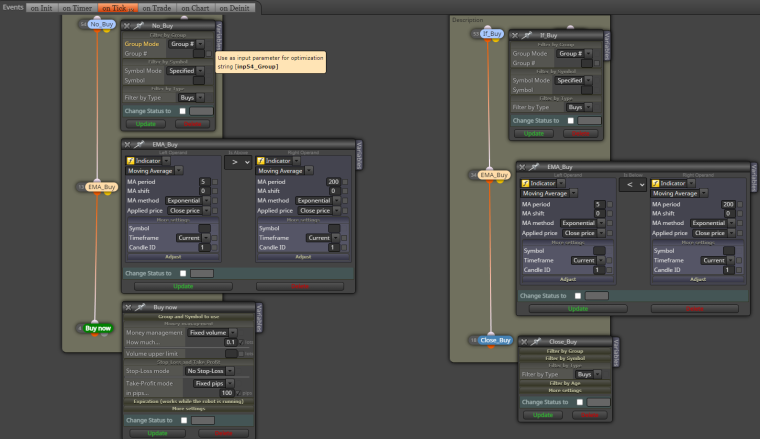The width and height of the screenshot is (760, 439).
Task: Tick Change Status to checkbox in Close_Buy panel
Action: [x=580, y=402]
